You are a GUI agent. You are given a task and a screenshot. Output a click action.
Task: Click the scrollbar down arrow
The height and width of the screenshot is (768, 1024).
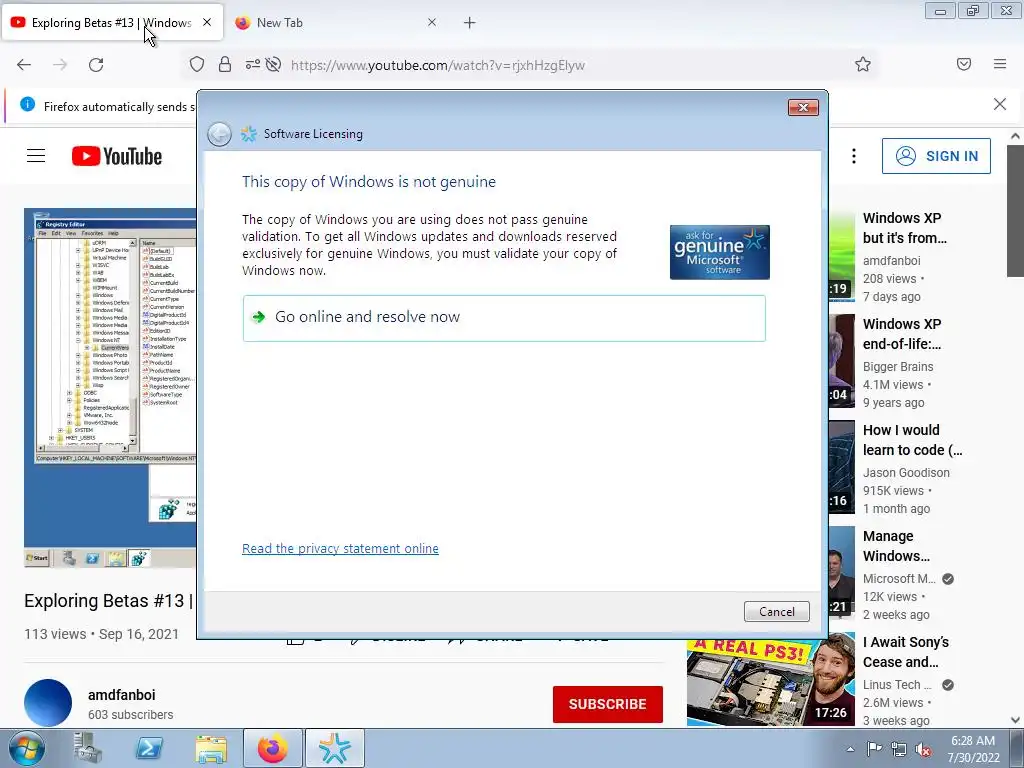[x=1015, y=720]
